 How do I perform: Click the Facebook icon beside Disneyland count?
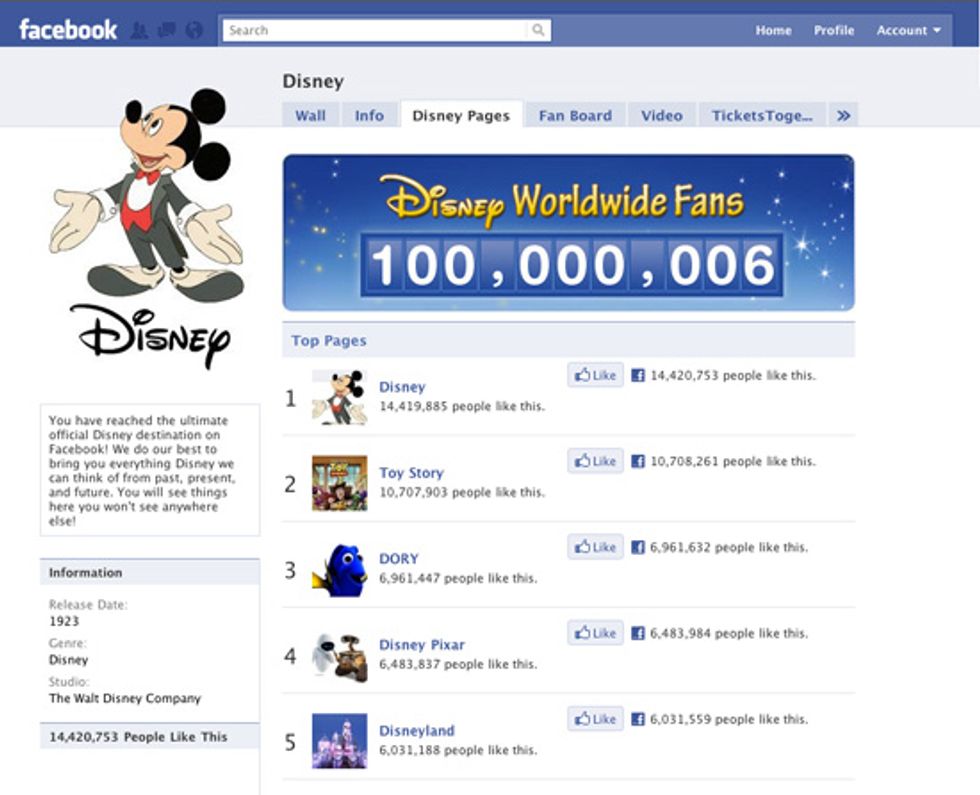click(x=637, y=720)
